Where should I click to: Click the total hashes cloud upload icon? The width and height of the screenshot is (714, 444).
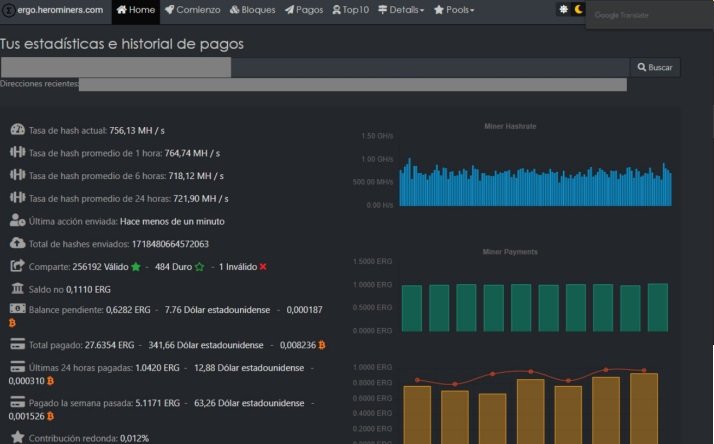(17, 243)
